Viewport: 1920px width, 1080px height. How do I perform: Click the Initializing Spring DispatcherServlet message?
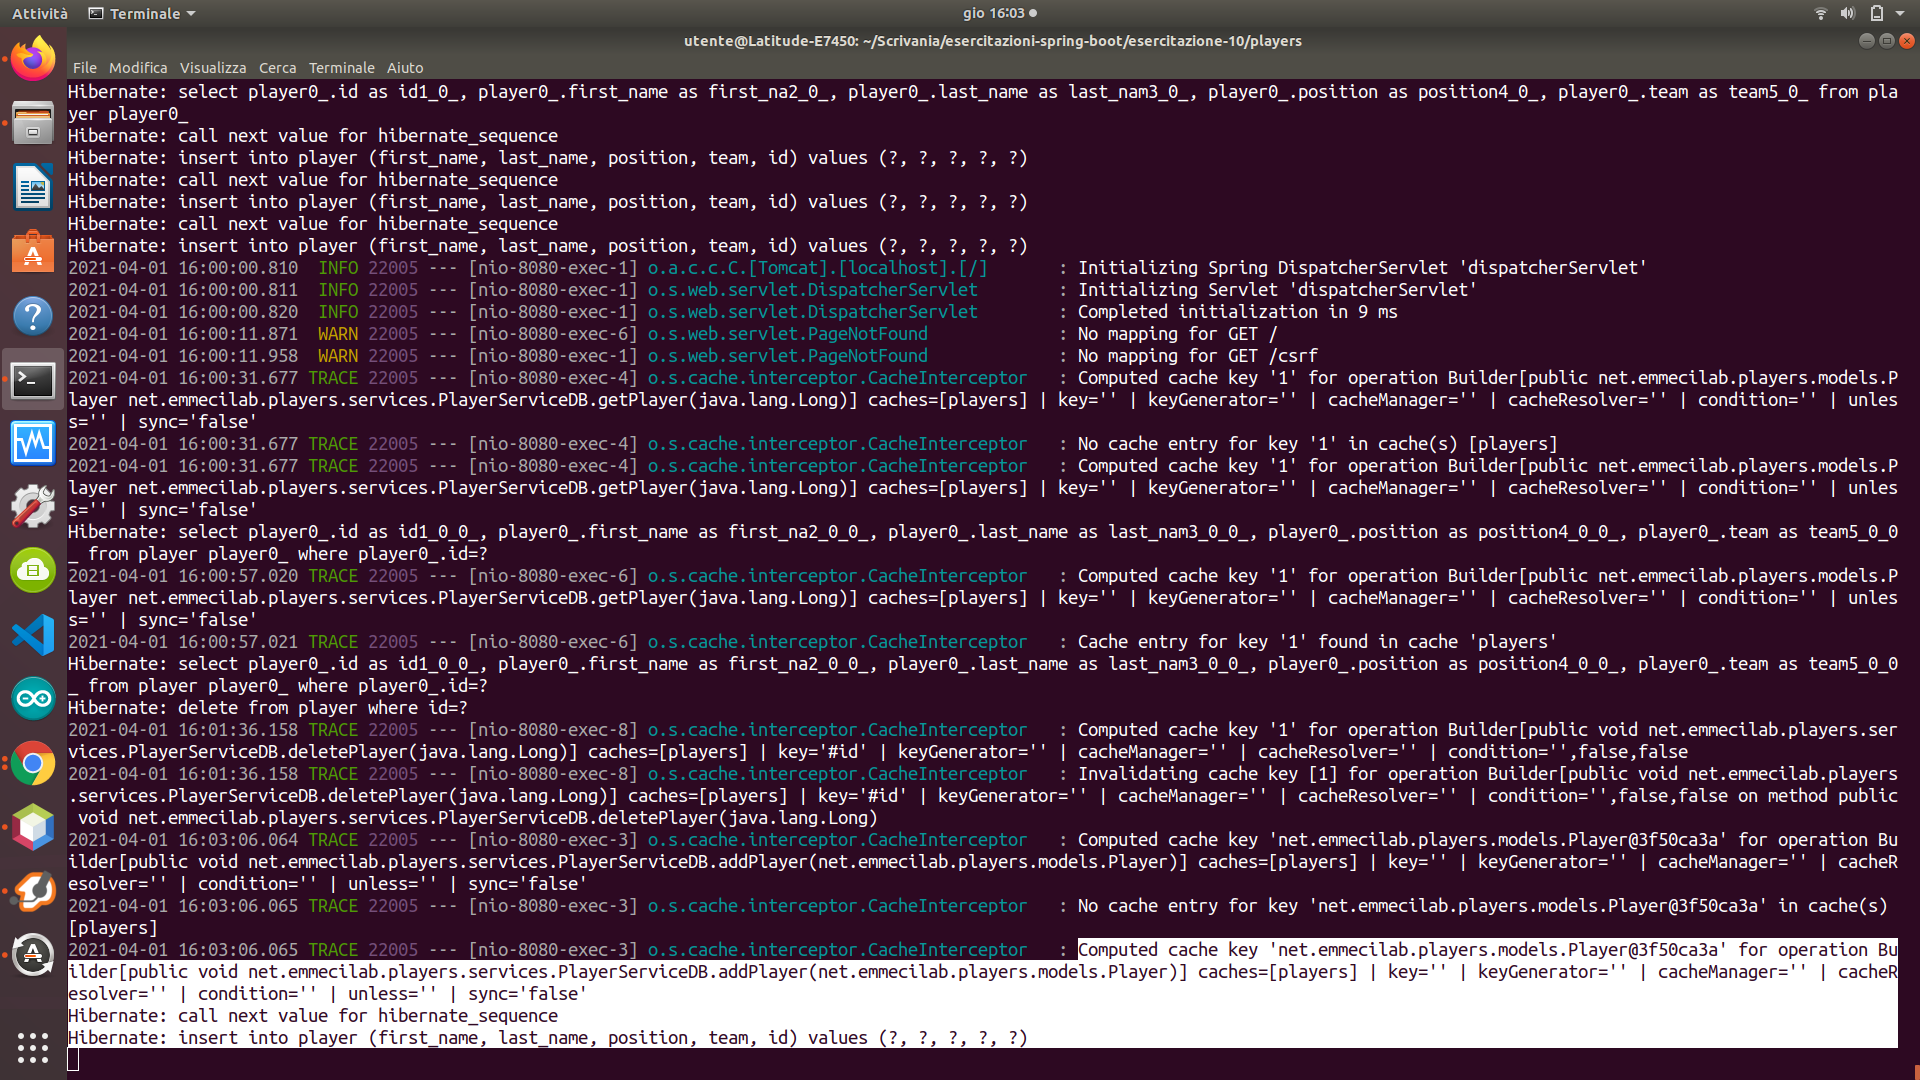[1362, 268]
